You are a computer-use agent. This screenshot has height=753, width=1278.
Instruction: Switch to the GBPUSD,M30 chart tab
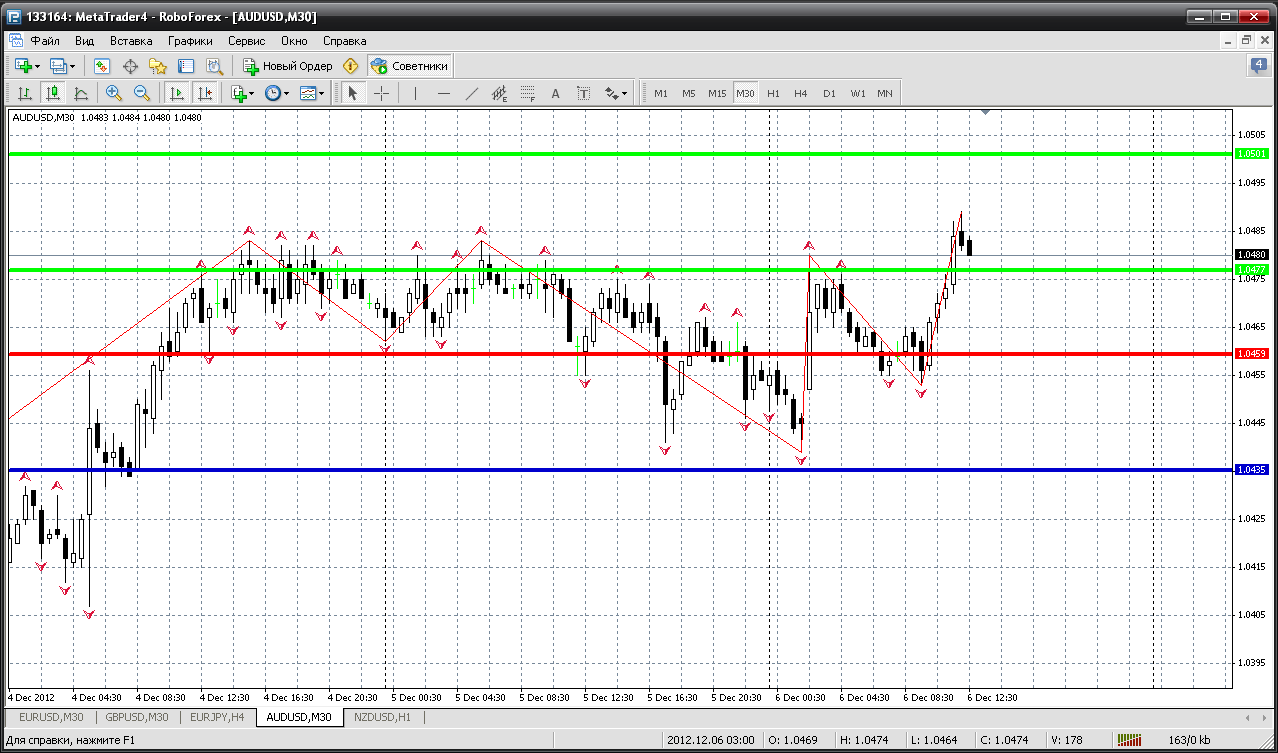136,717
